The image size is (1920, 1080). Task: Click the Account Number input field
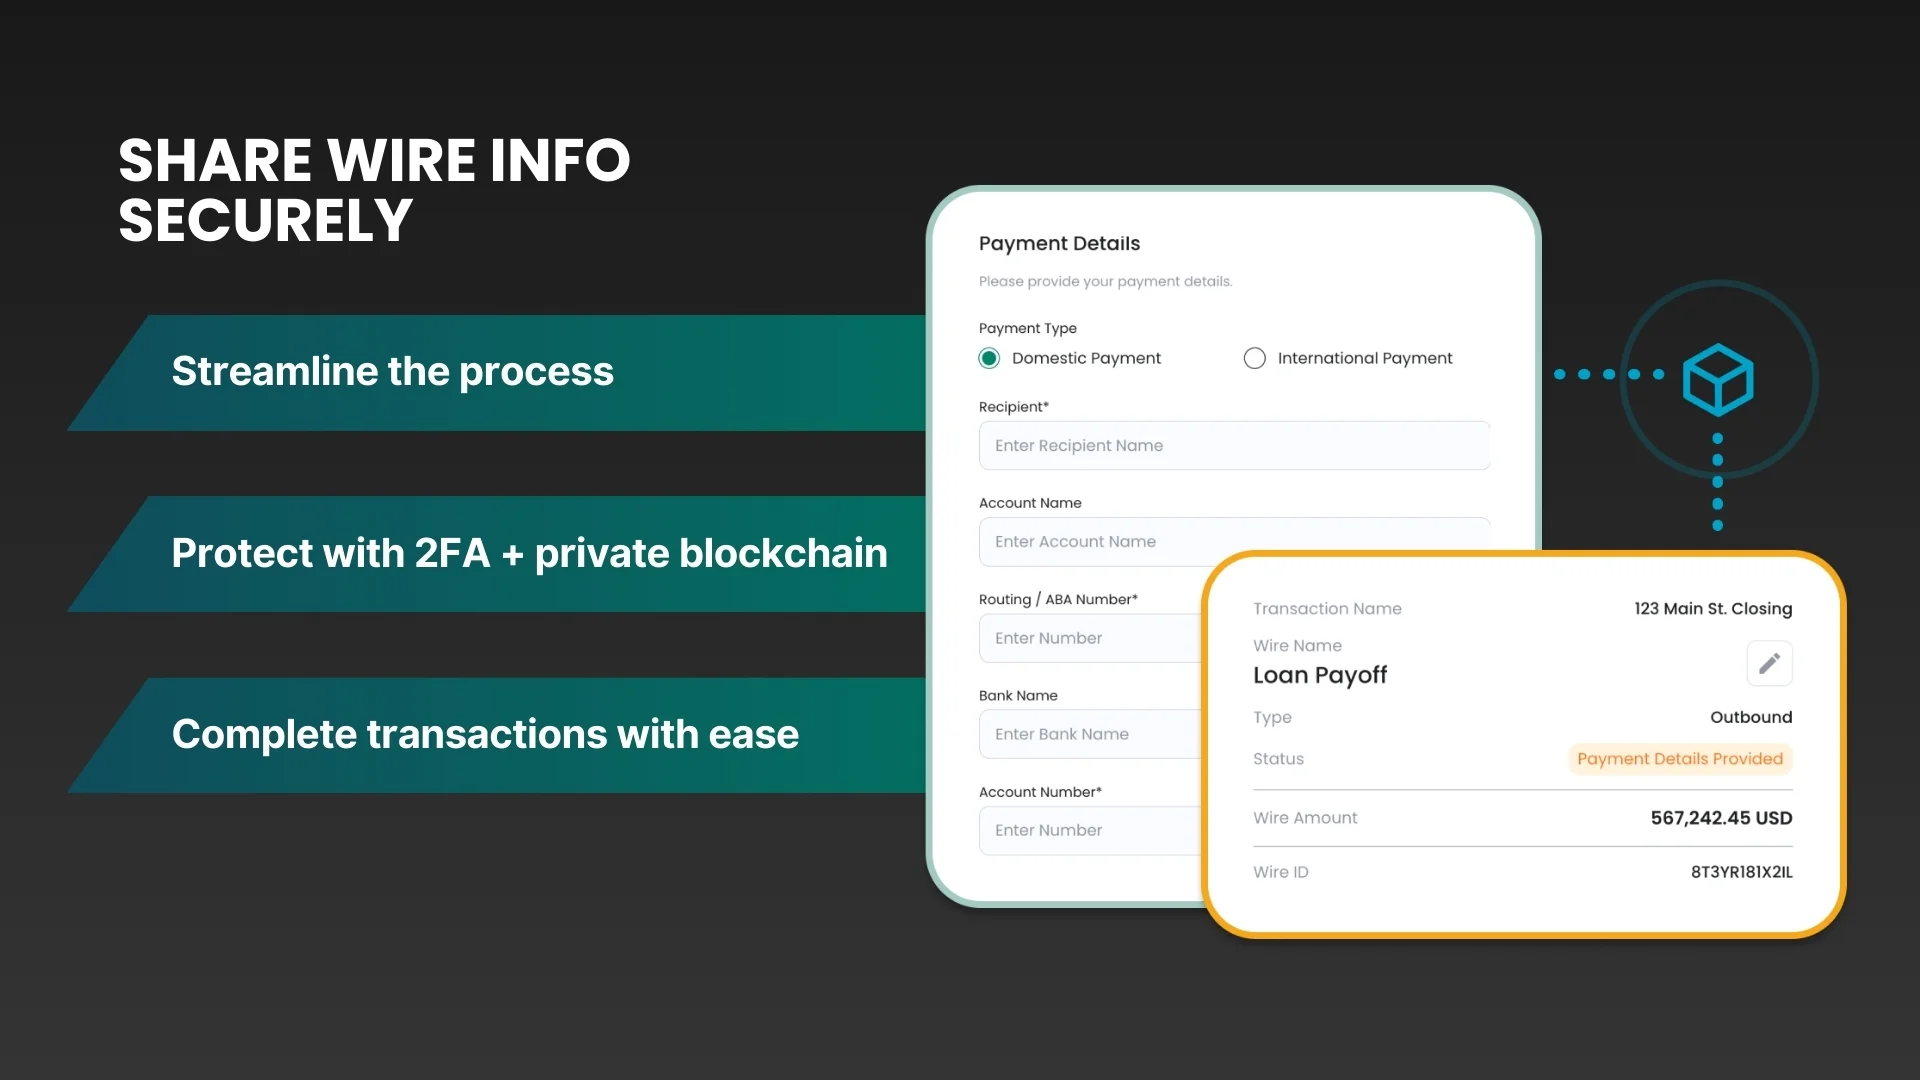pyautogui.click(x=1090, y=830)
